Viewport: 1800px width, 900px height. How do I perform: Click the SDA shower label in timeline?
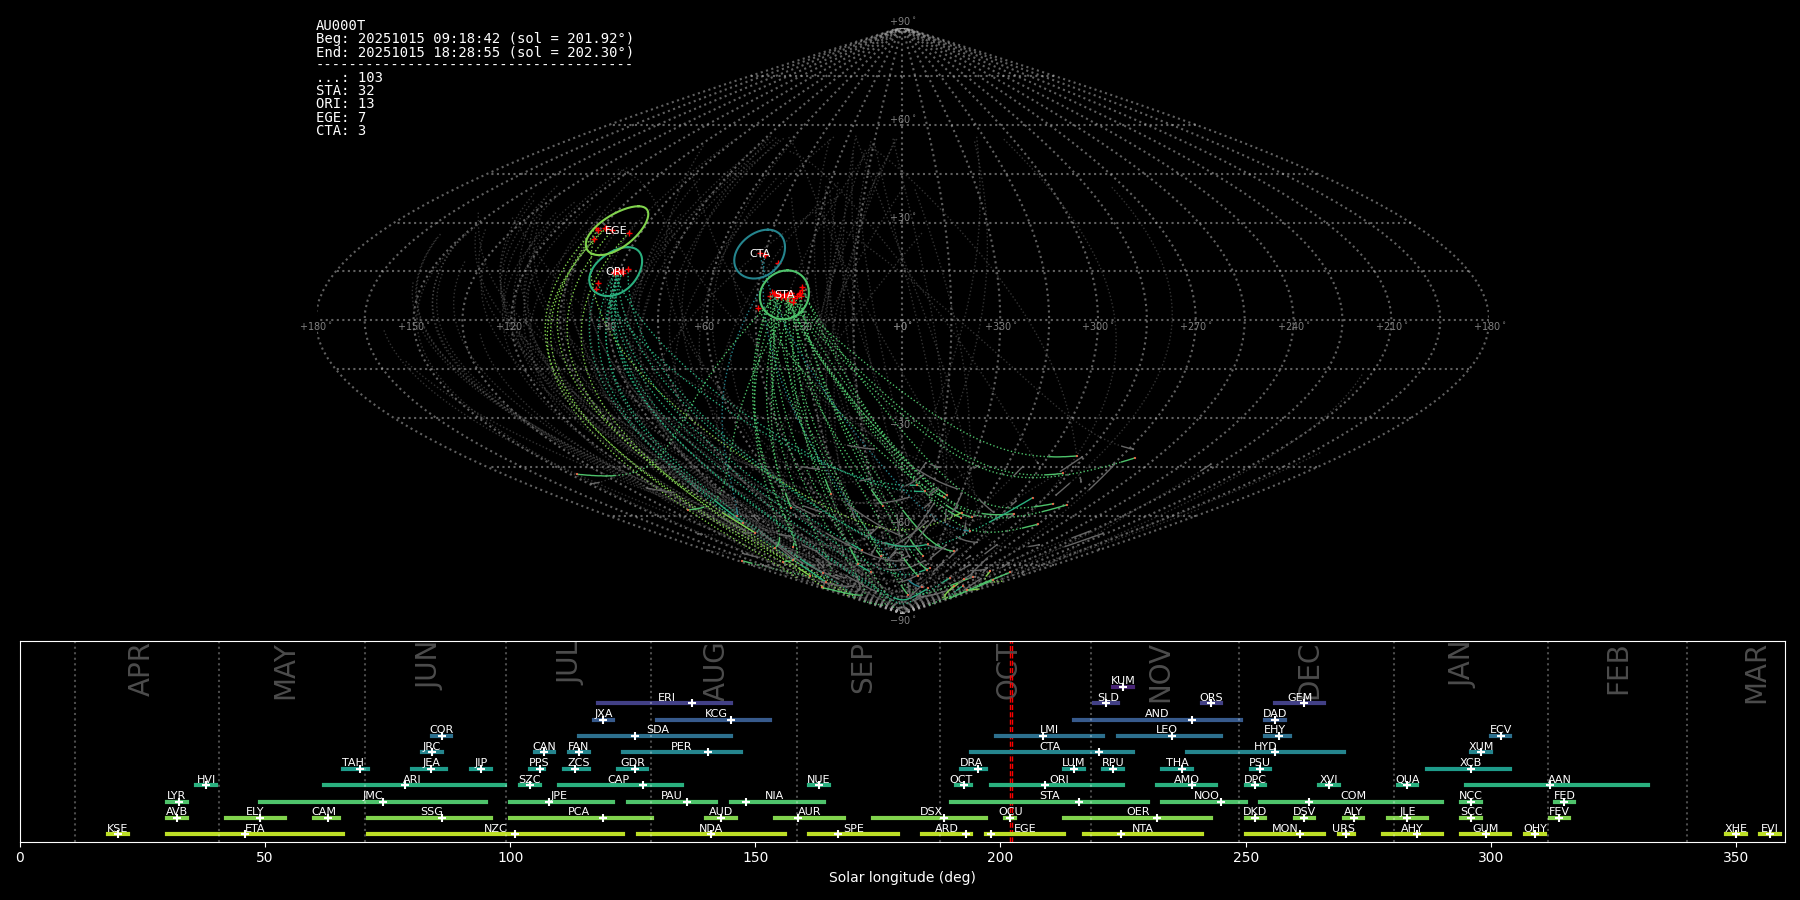pos(657,730)
